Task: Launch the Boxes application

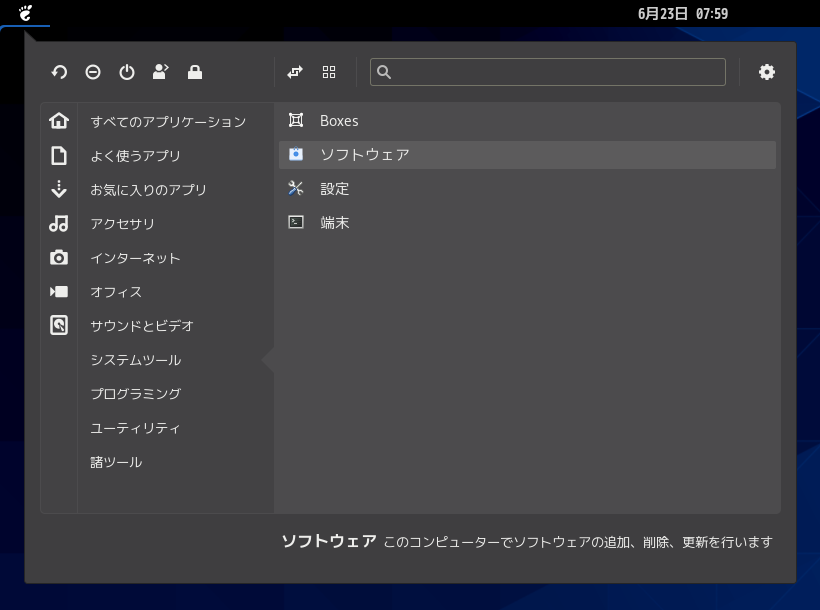Action: [x=527, y=121]
